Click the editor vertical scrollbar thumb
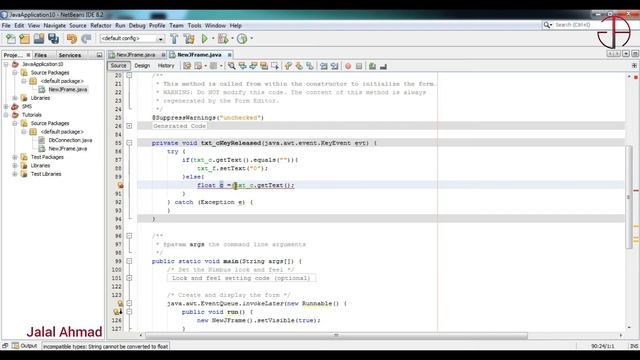This screenshot has width=640, height=360. pos(629,197)
